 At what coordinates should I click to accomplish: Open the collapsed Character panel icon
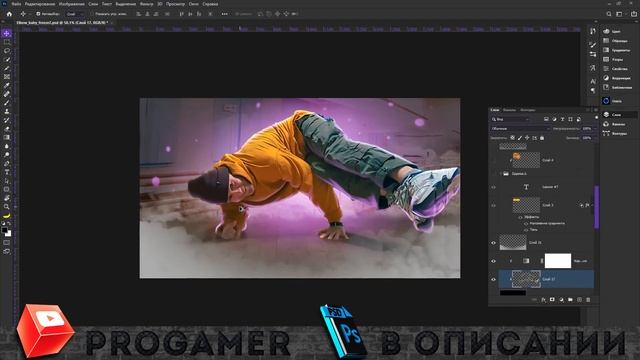[x=593, y=81]
